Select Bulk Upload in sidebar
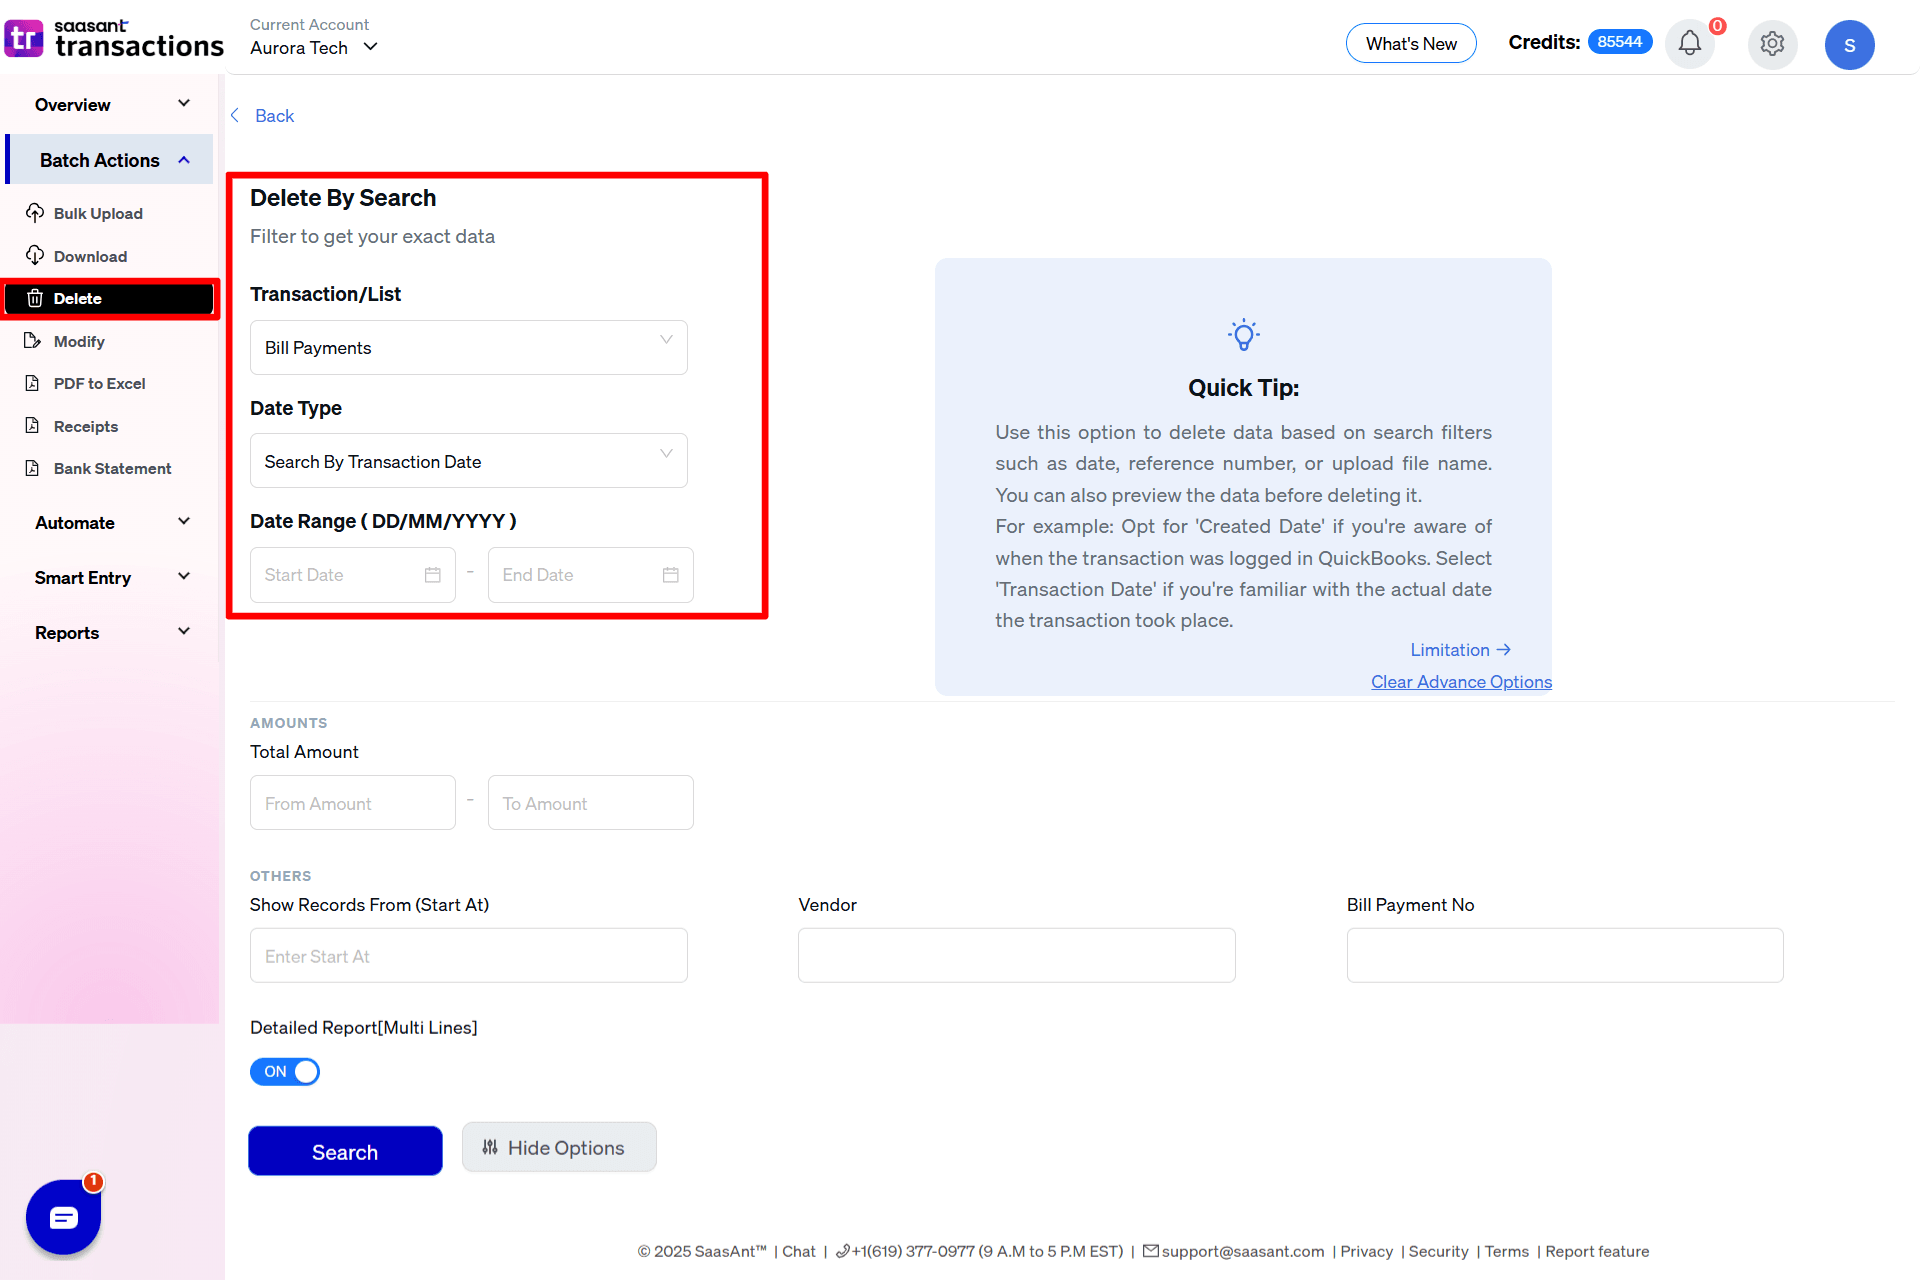1920x1281 pixels. click(x=98, y=213)
